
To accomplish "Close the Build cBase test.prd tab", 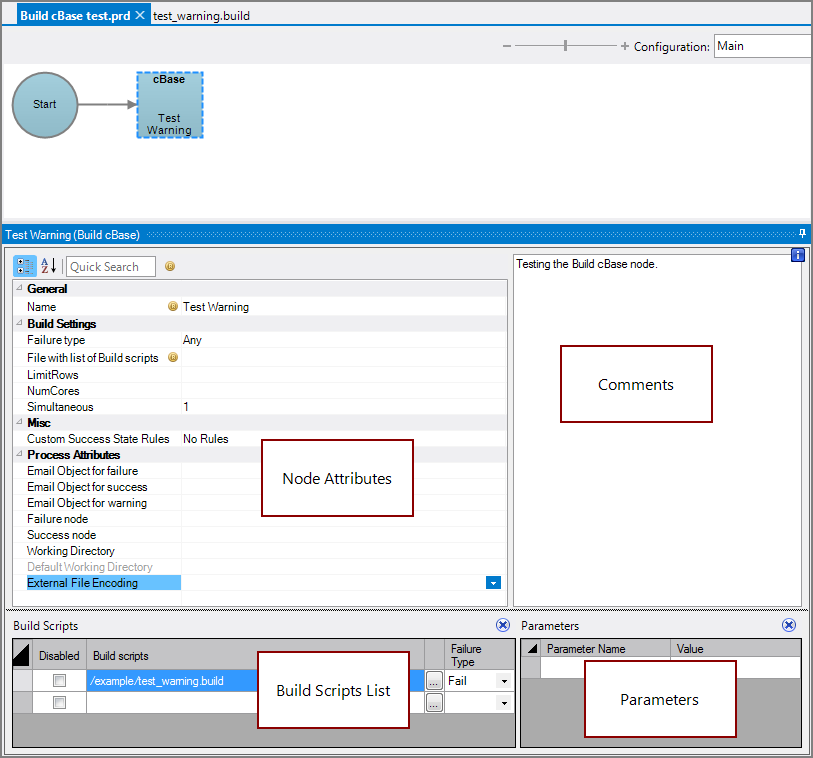I will pos(141,15).
